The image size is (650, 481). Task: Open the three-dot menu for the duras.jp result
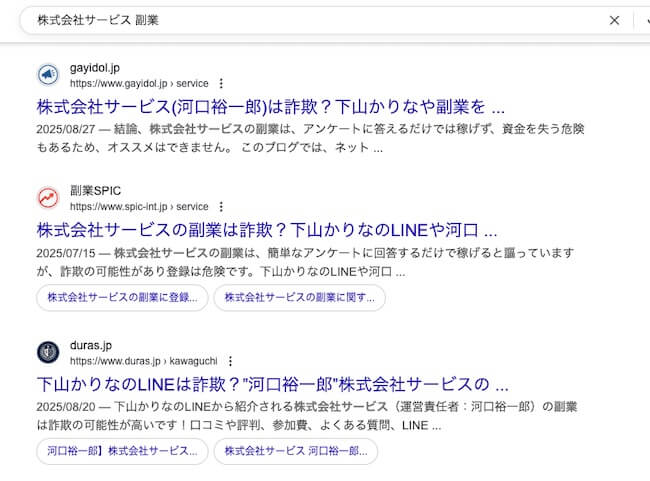(230, 361)
